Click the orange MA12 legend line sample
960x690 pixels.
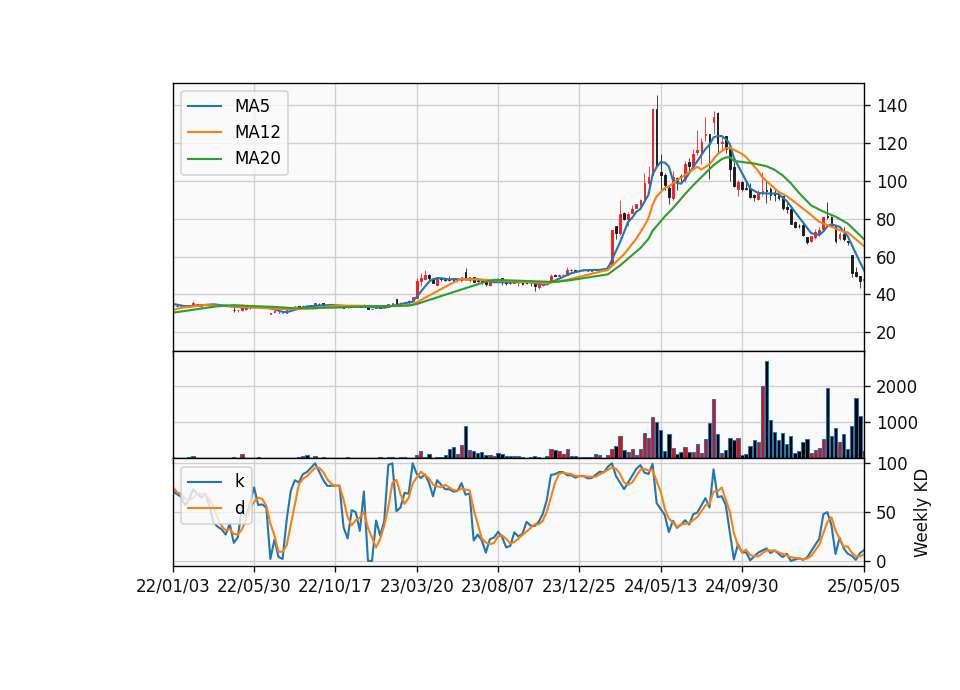[x=204, y=132]
